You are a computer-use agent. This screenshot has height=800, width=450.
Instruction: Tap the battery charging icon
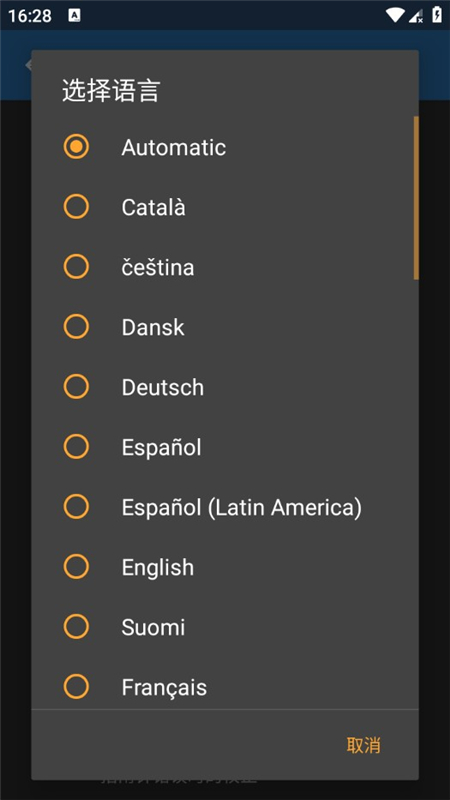(437, 15)
